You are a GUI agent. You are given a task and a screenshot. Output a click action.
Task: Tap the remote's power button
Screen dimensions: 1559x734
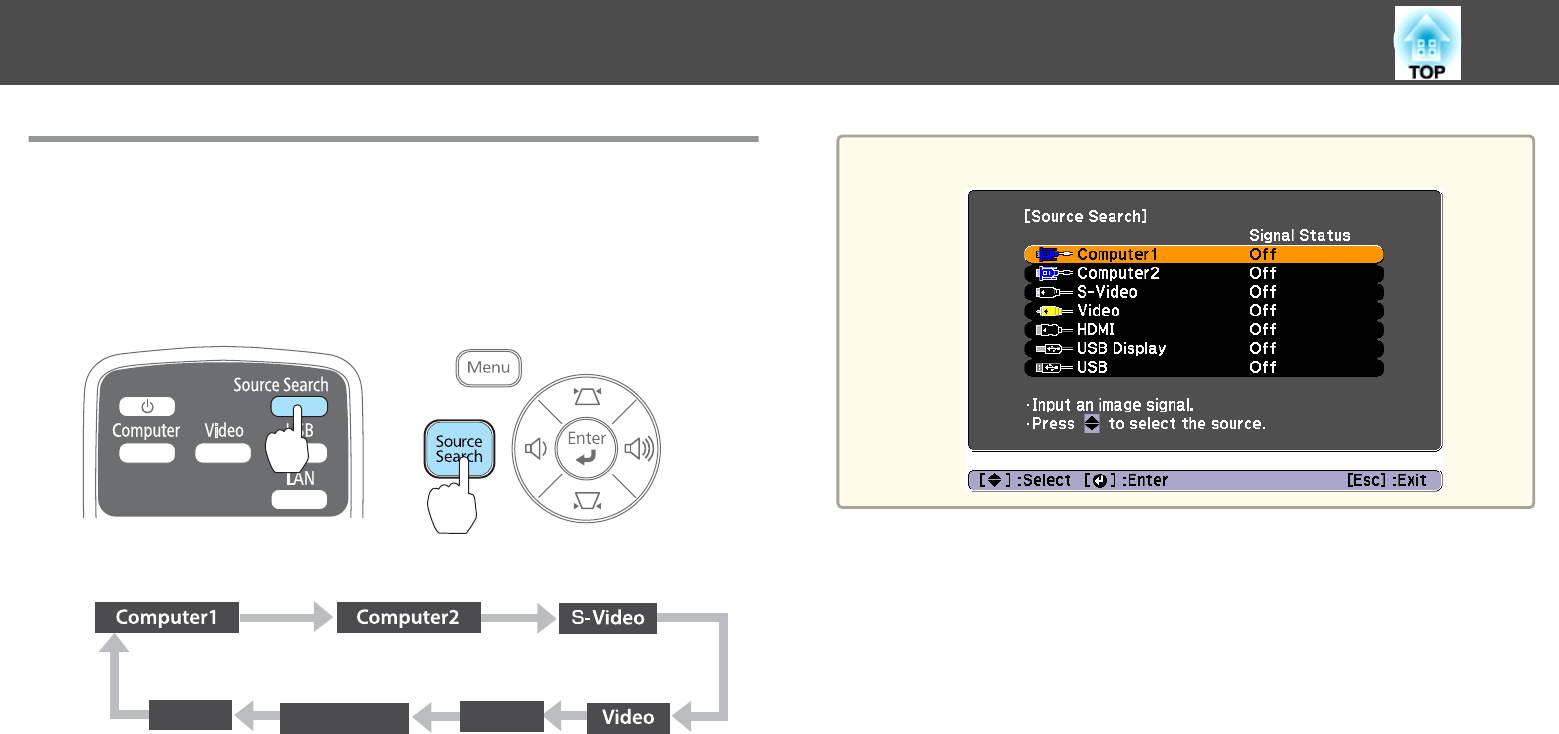pos(148,406)
